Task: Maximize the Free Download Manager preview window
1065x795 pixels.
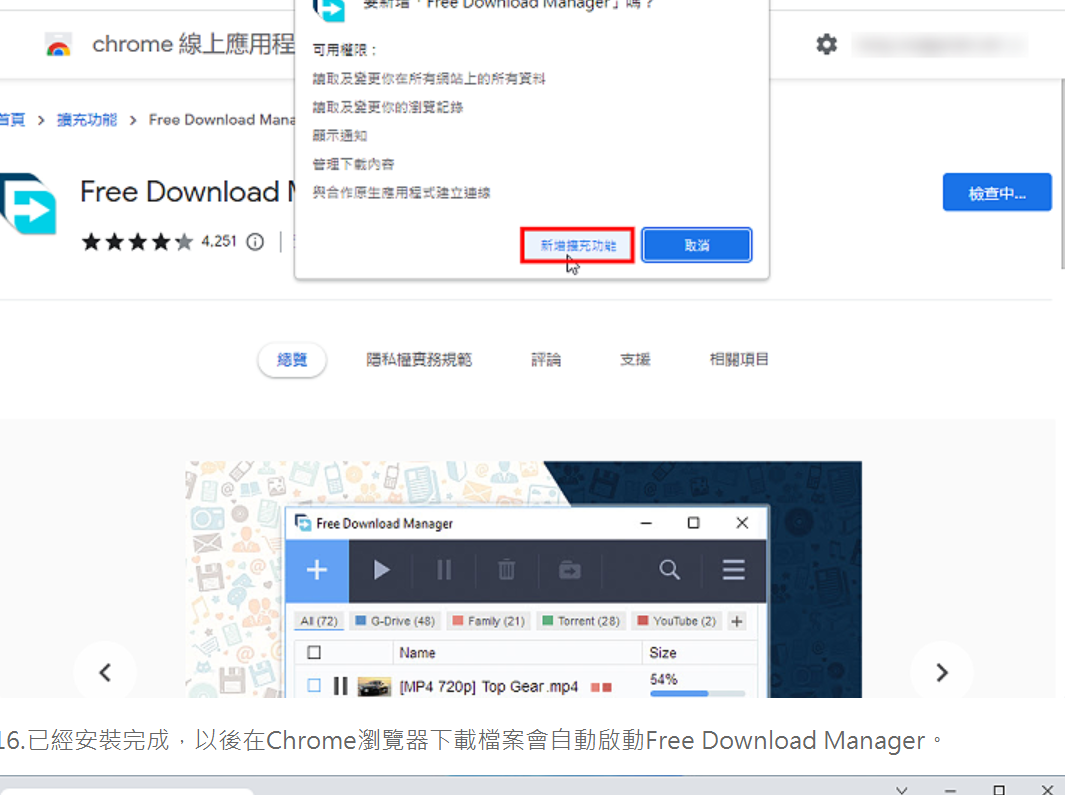Action: 693,523
